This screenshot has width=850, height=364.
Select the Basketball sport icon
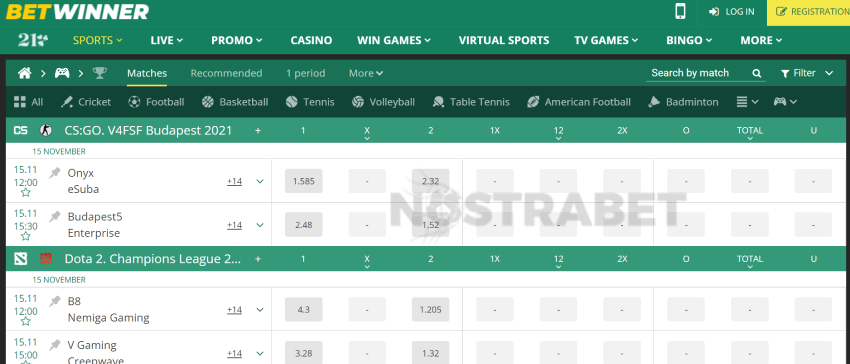[x=208, y=102]
